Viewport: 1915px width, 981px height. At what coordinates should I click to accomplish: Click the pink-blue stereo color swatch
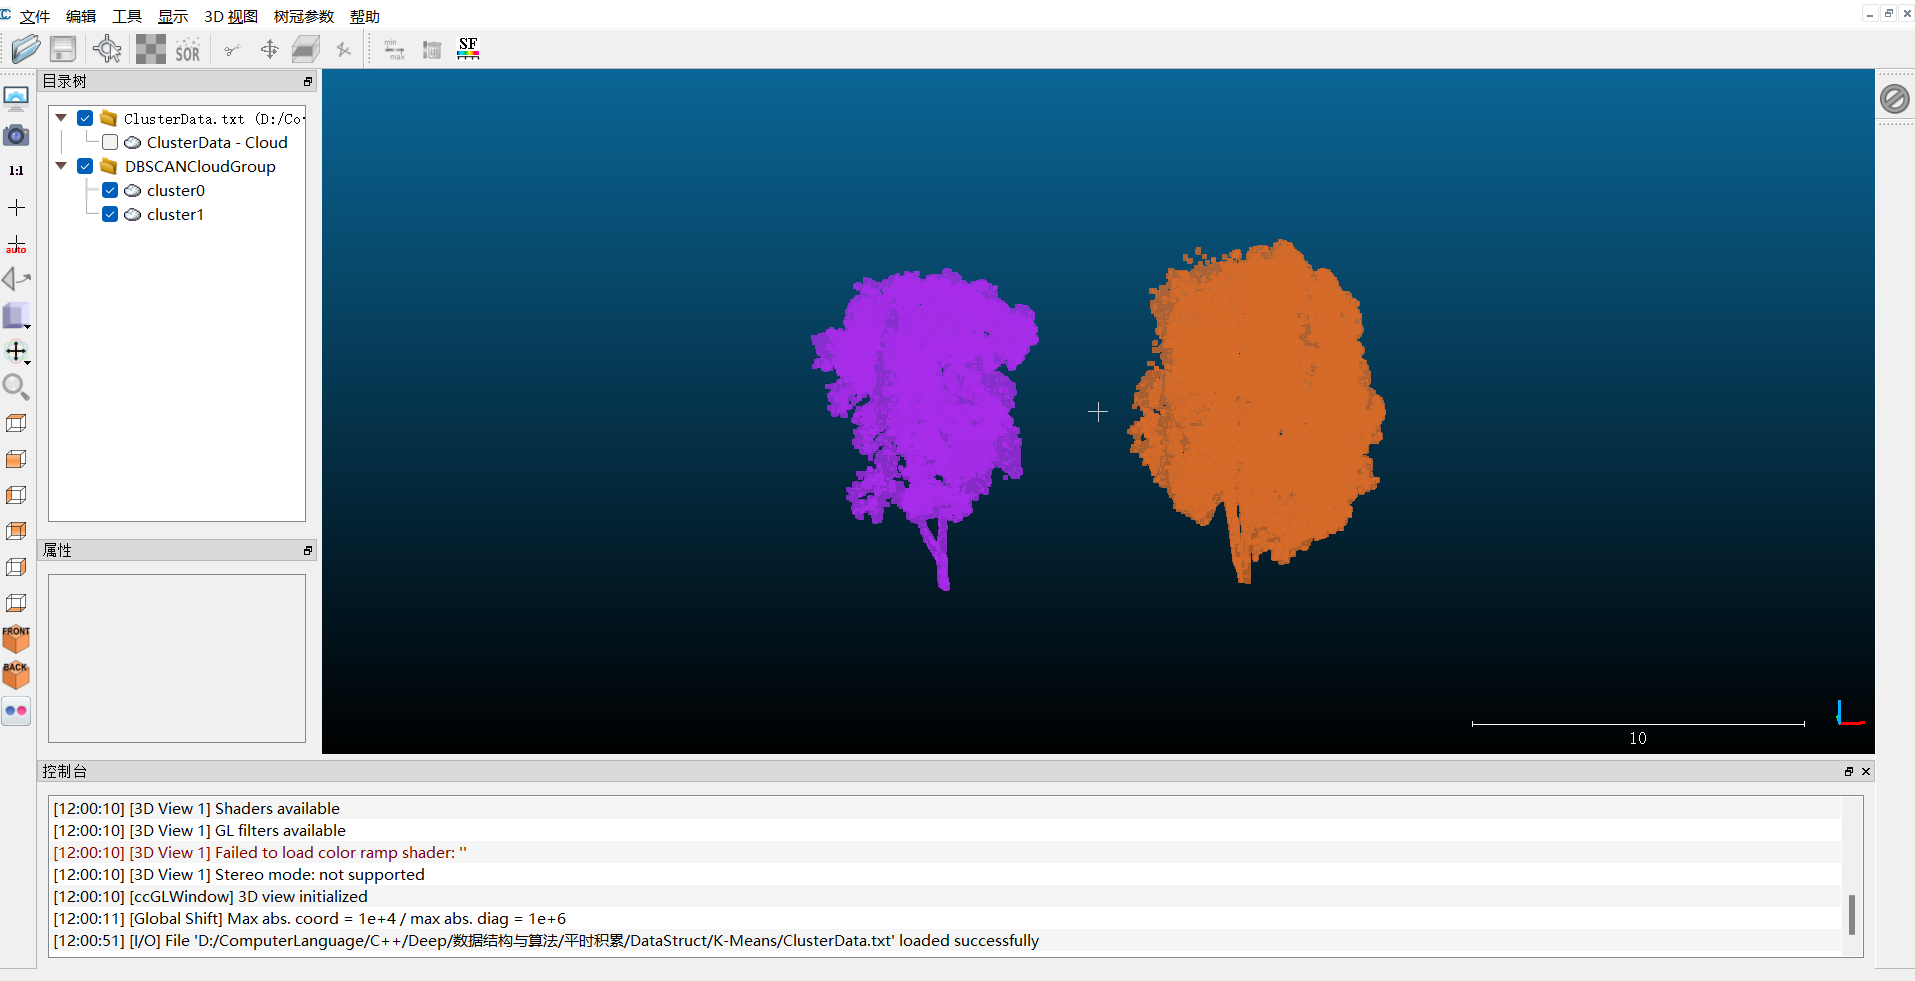pyautogui.click(x=16, y=711)
